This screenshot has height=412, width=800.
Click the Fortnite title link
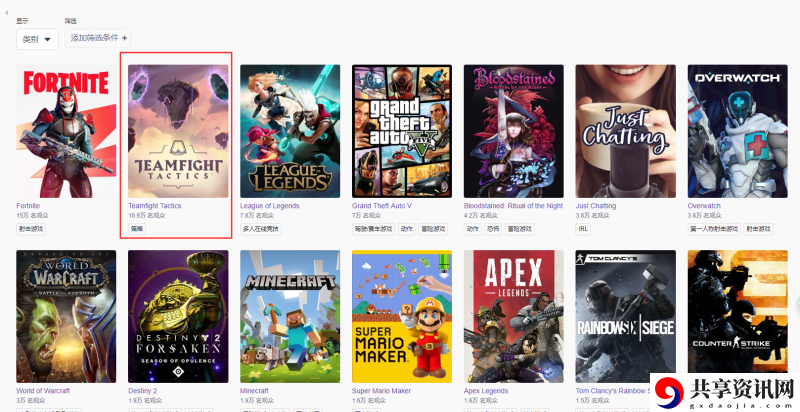click(x=28, y=206)
